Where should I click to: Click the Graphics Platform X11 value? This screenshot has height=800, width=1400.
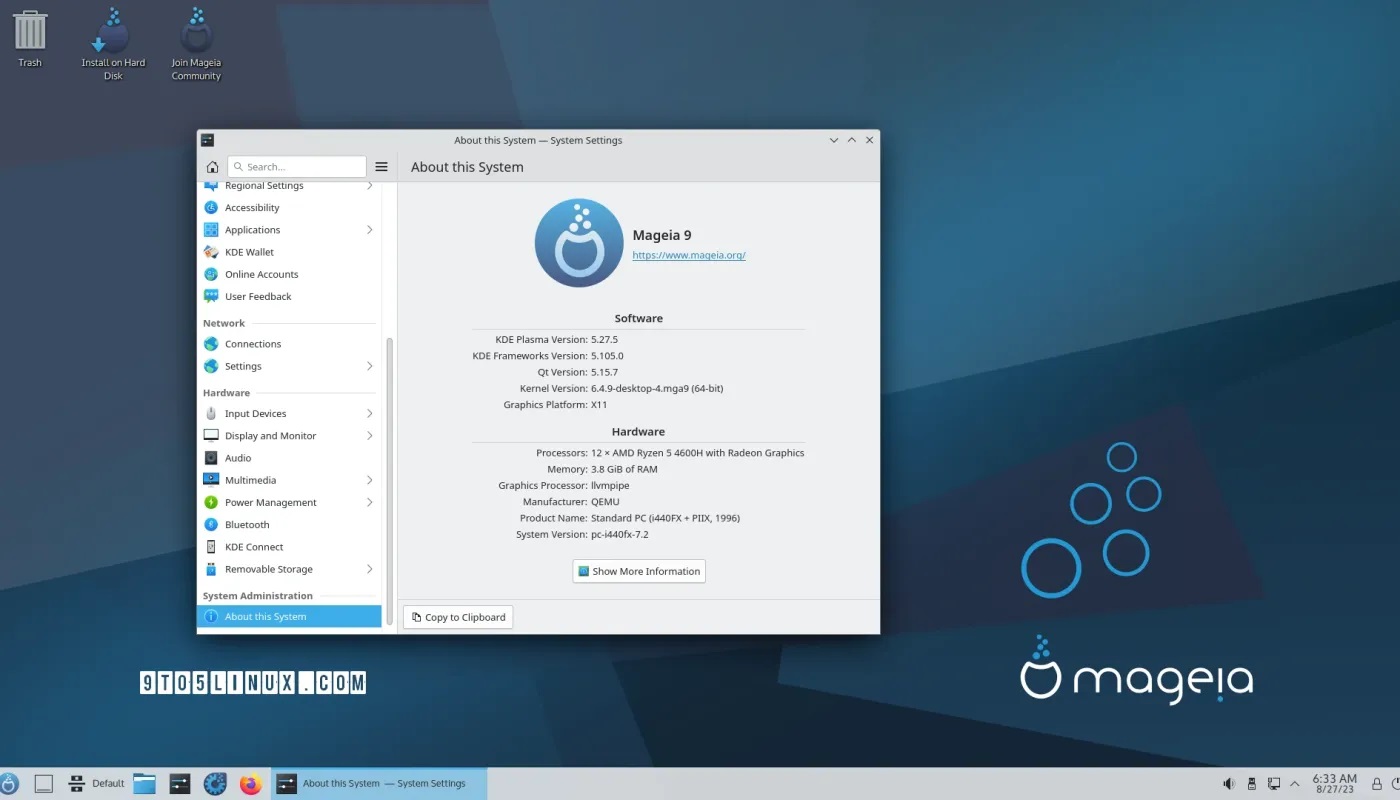tap(599, 405)
